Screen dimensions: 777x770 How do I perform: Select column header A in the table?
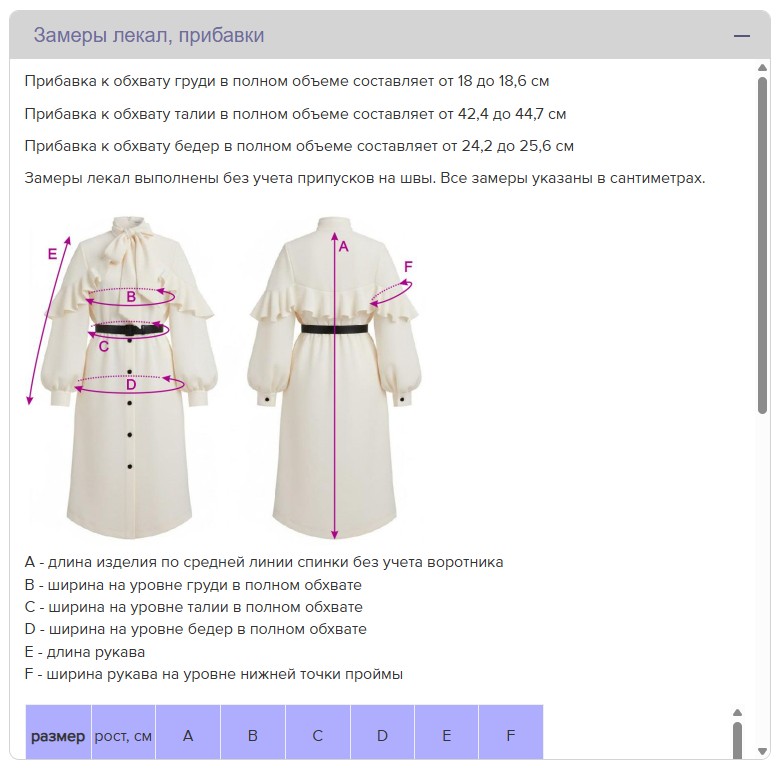pos(188,736)
